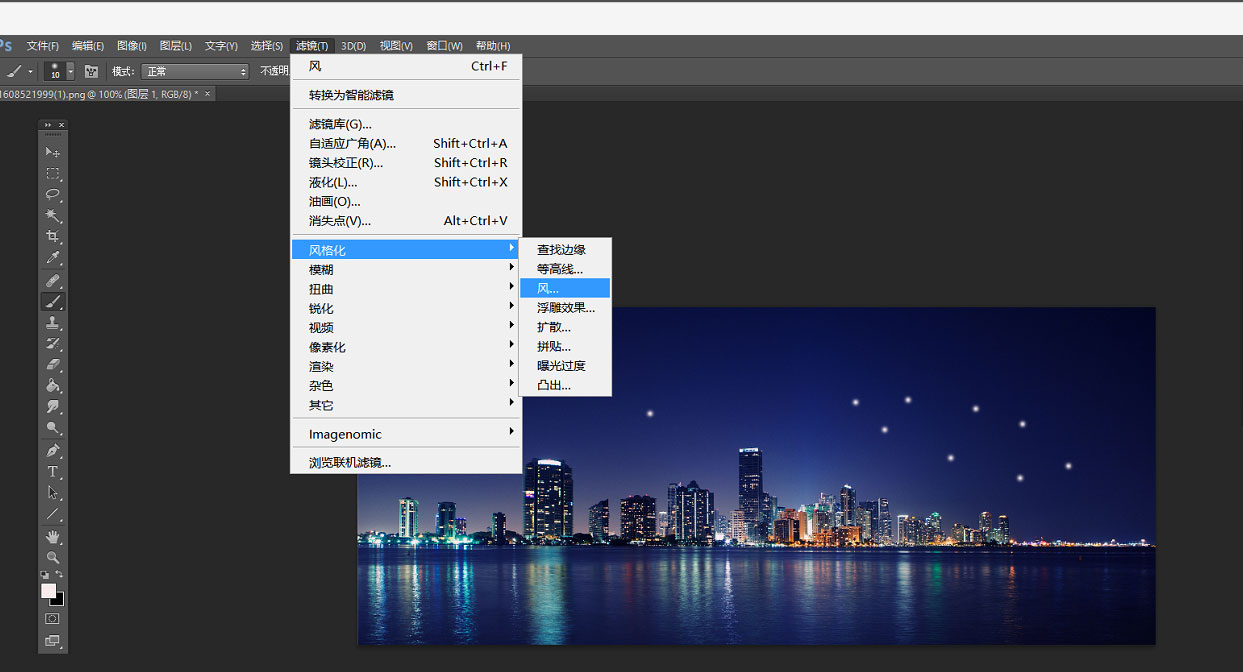The width and height of the screenshot is (1243, 672).
Task: Click the foreground color swatch
Action: point(48,591)
